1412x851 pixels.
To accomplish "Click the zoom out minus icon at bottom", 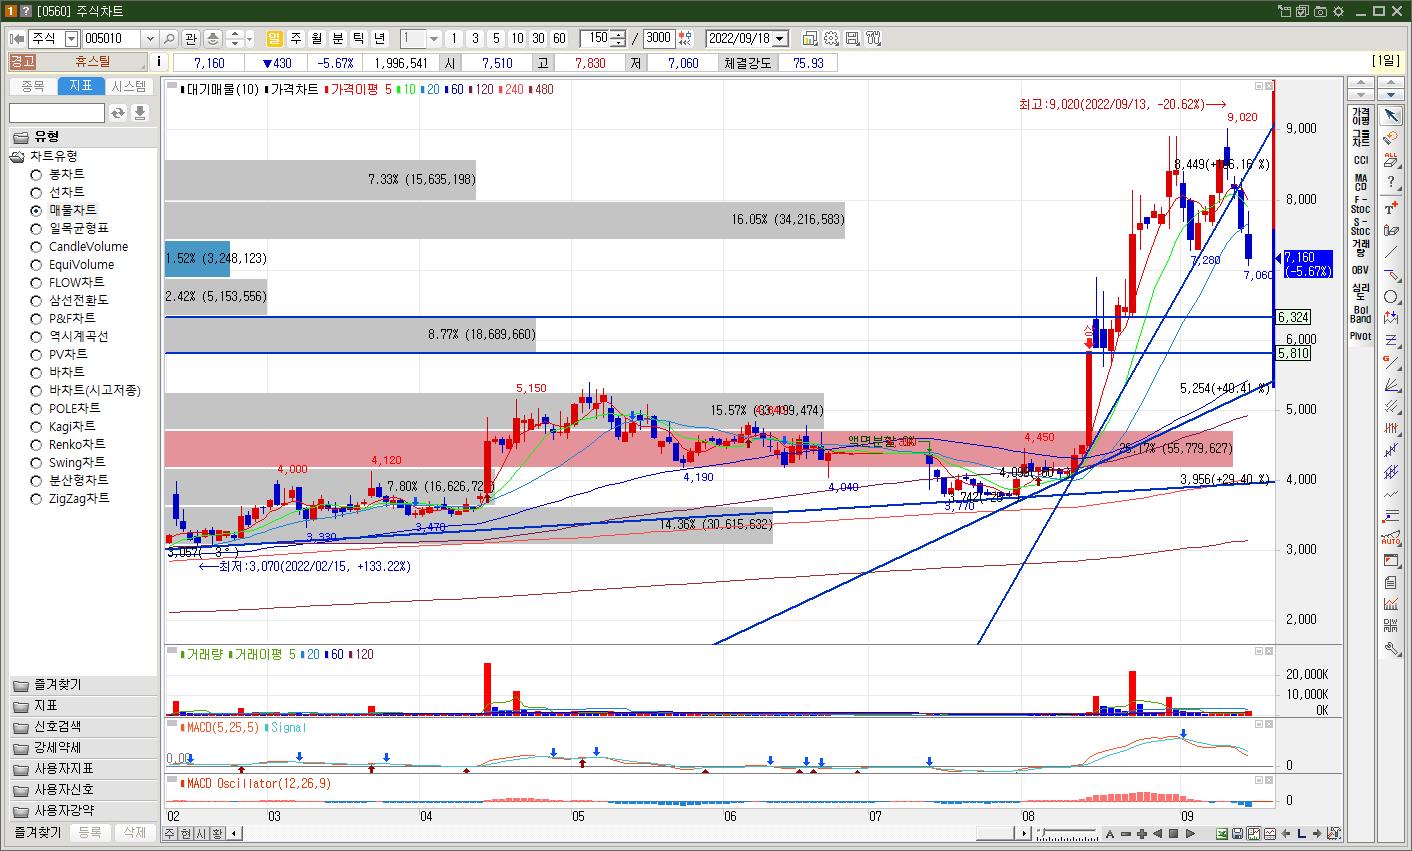I will [x=1126, y=834].
